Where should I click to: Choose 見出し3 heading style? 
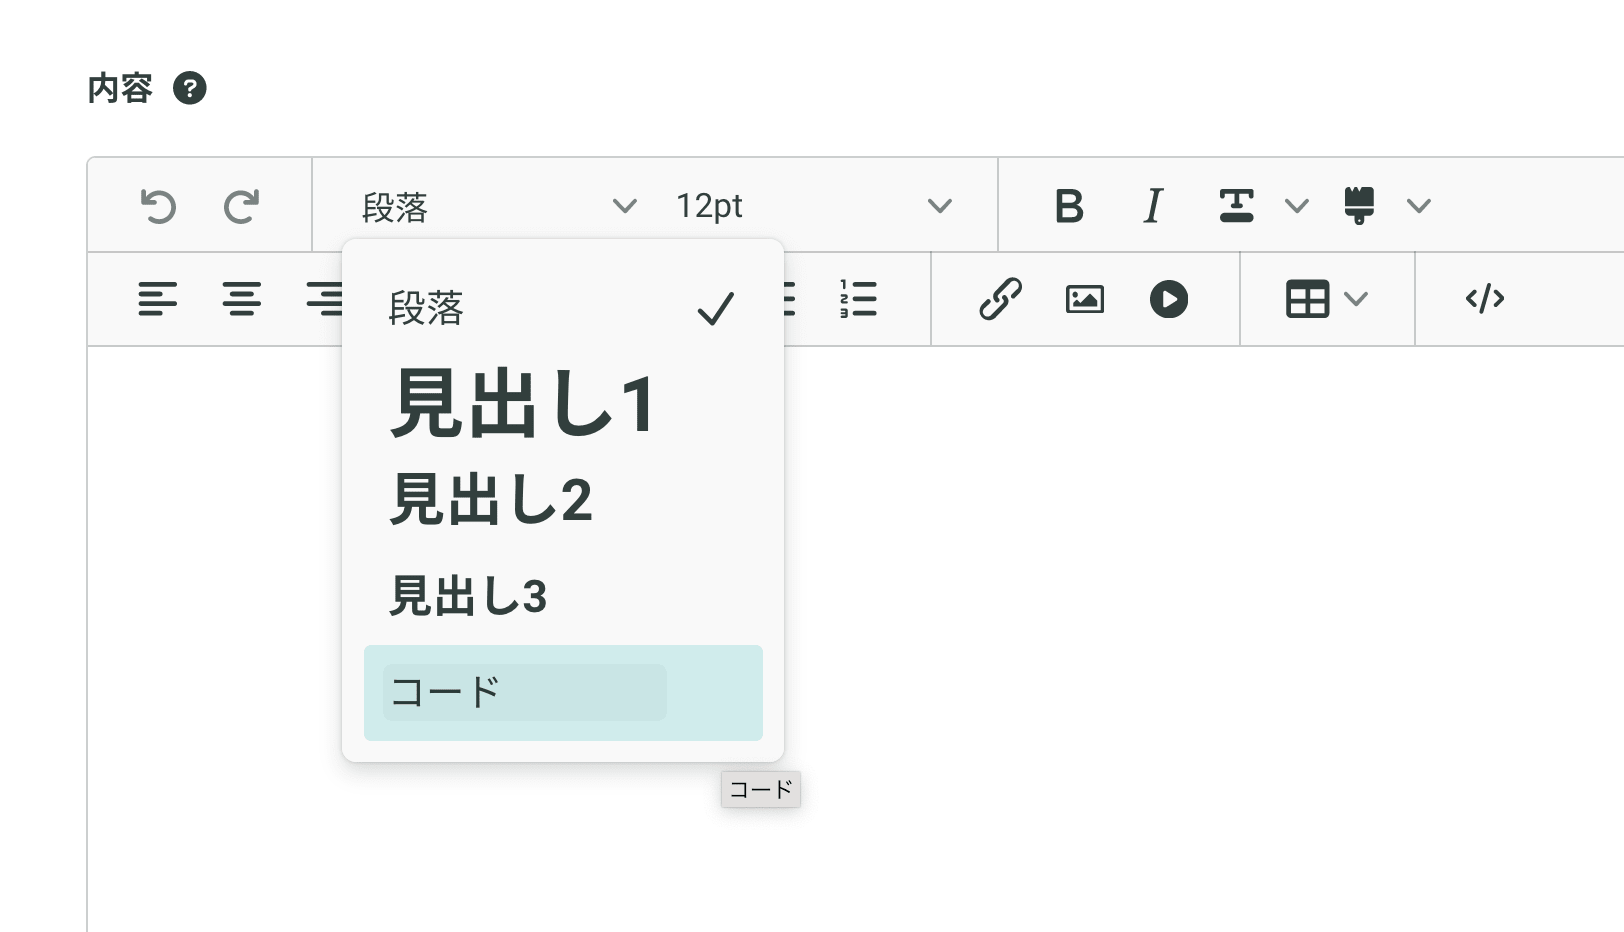563,596
